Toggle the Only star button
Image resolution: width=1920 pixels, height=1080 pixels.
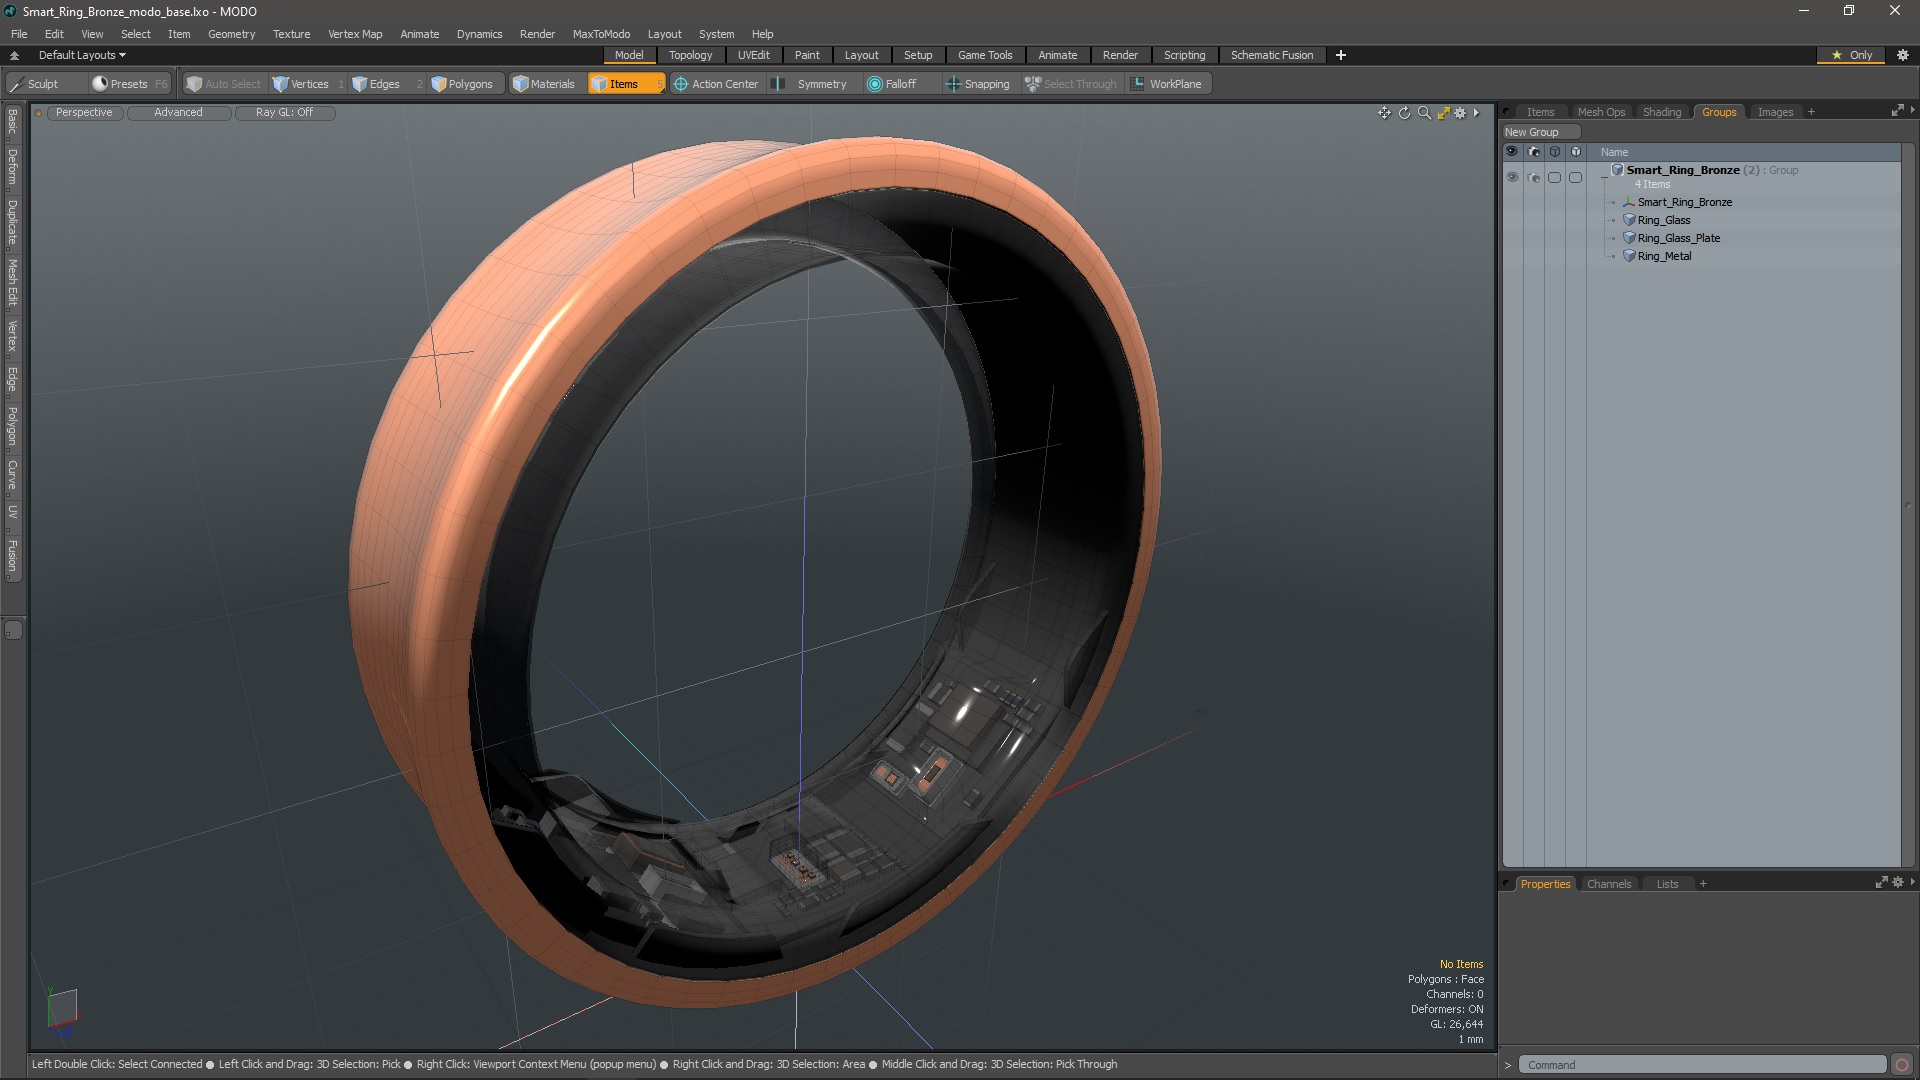tap(1851, 55)
